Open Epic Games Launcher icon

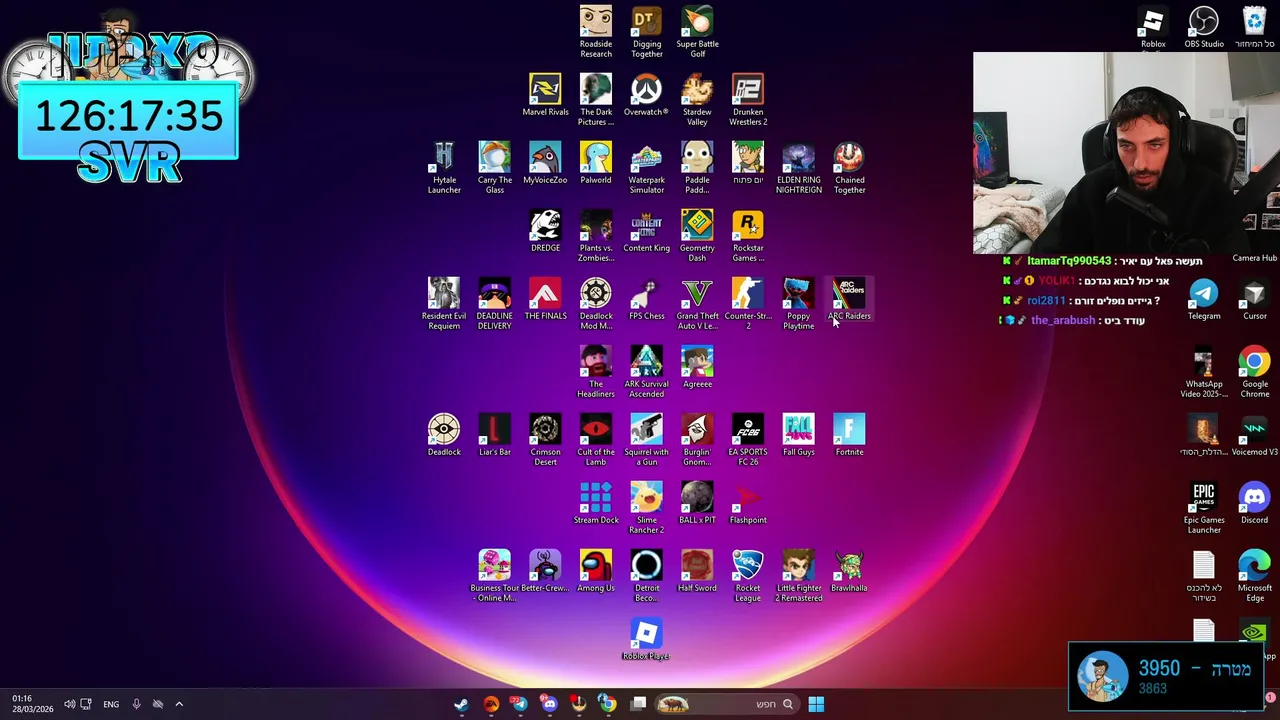coord(1204,508)
